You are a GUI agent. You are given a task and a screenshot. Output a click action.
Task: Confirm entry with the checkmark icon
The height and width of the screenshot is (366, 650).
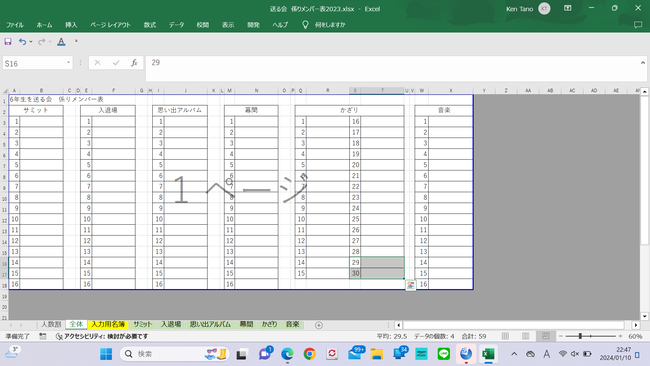pyautogui.click(x=116, y=63)
